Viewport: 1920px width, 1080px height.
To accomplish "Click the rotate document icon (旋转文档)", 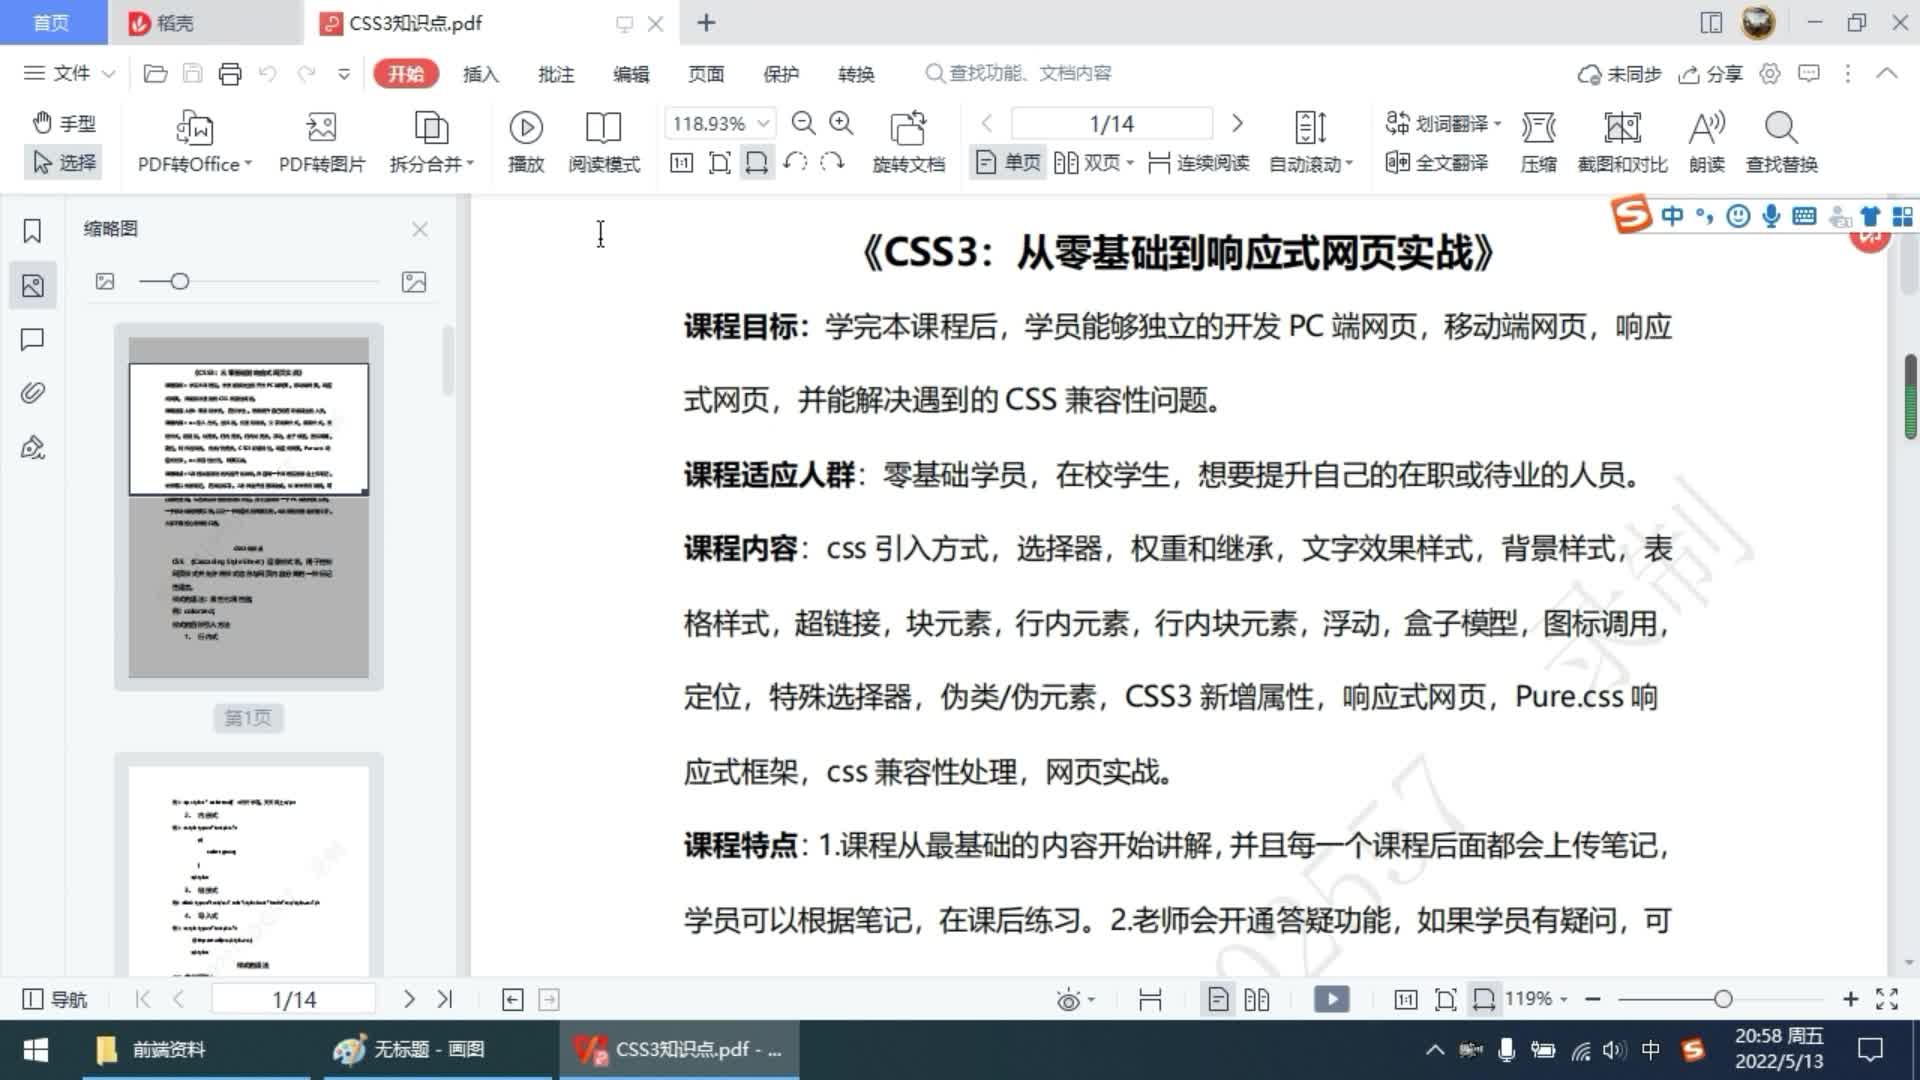I will 908,140.
